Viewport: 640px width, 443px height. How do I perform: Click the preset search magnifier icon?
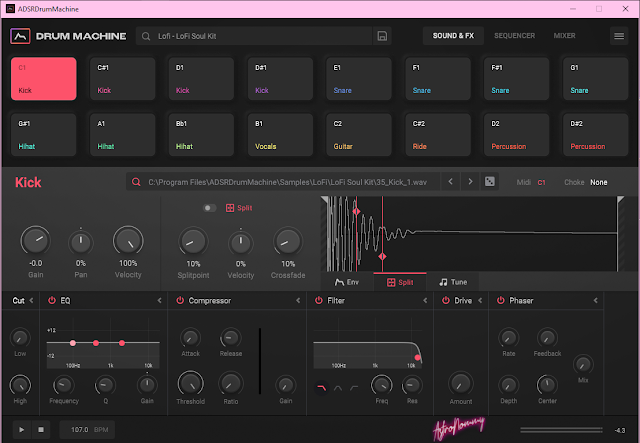pyautogui.click(x=146, y=36)
